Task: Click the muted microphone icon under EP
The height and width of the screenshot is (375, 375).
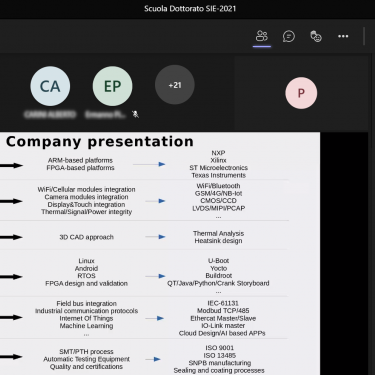Action: (135, 114)
